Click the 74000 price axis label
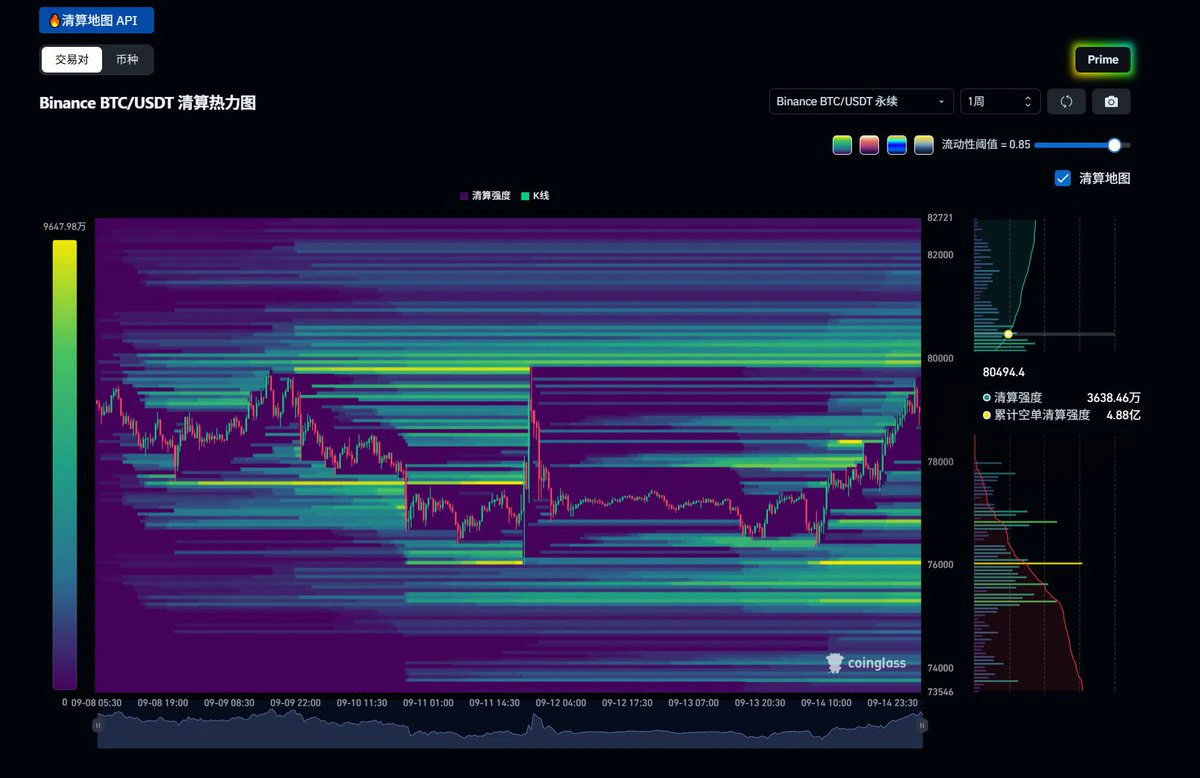This screenshot has height=778, width=1200. (941, 668)
